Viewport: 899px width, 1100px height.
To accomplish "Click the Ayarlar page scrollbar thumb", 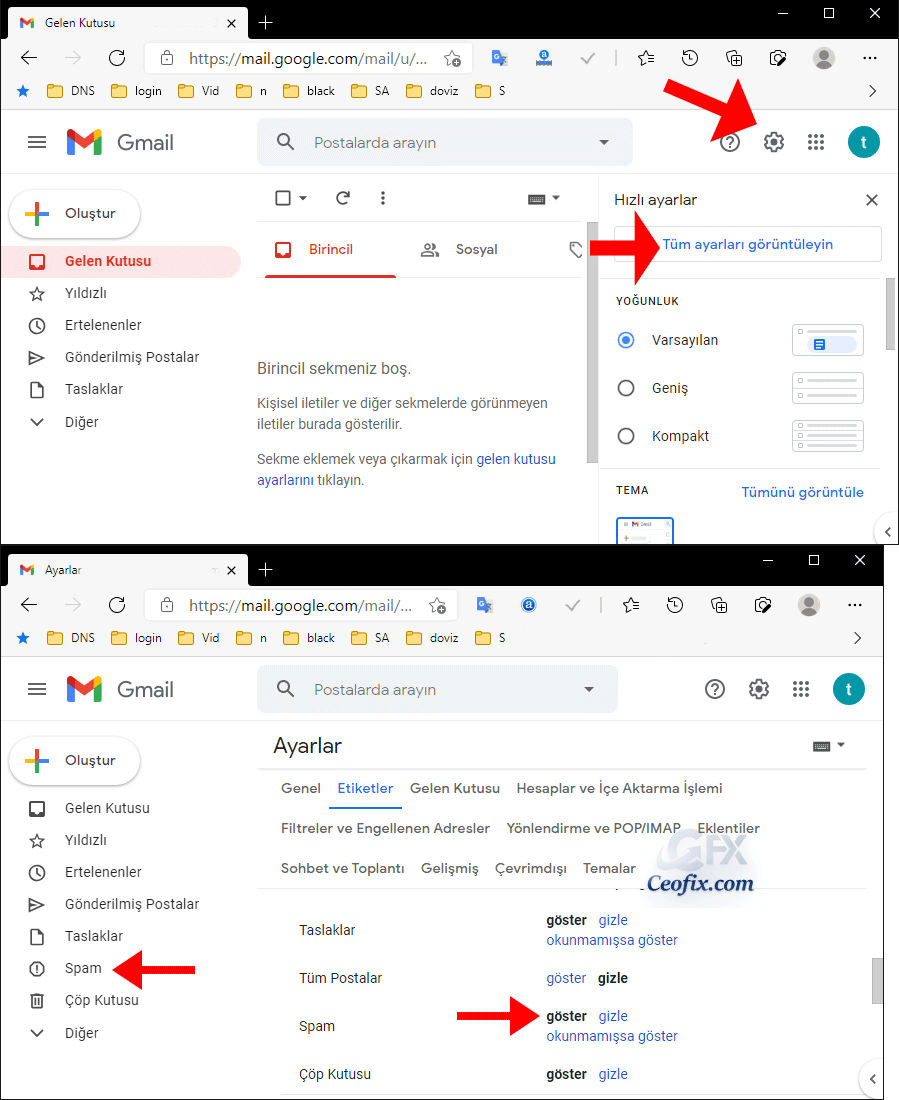I will [x=877, y=981].
